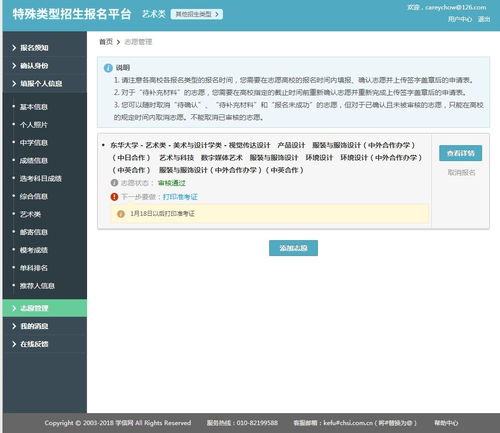The height and width of the screenshot is (433, 500).
Task: Go to 首页 via the breadcrumb
Action: pos(106,42)
